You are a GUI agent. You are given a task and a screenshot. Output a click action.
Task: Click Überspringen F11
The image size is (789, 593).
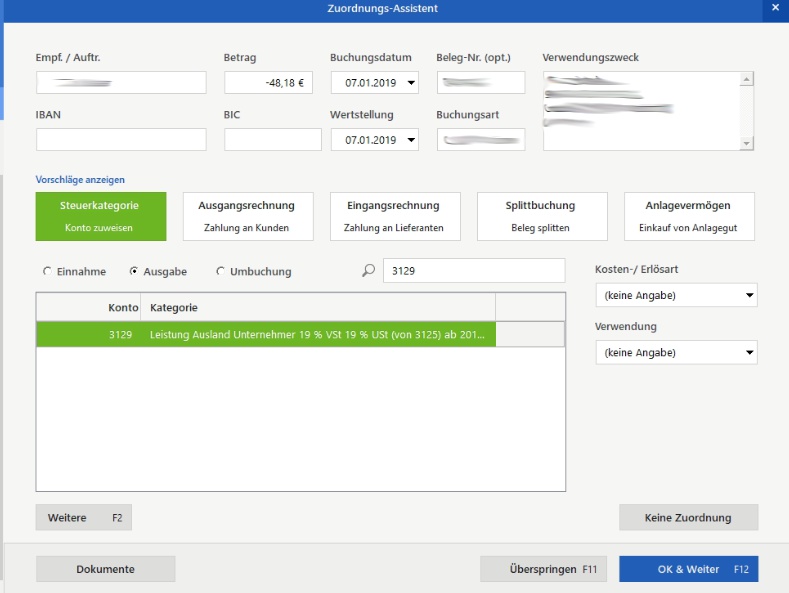[x=543, y=569]
